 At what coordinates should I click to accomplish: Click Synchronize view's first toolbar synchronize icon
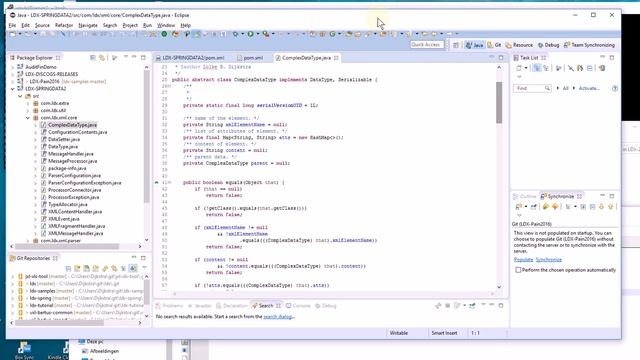(518, 207)
